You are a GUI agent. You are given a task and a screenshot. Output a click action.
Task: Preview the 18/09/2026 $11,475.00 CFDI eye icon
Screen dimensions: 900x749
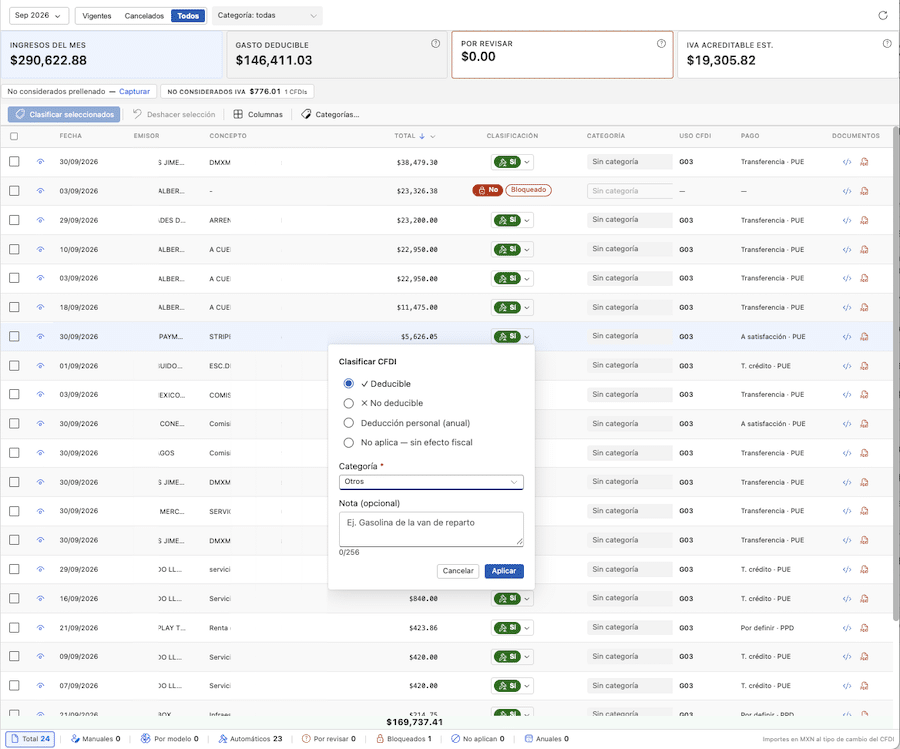[x=40, y=308]
